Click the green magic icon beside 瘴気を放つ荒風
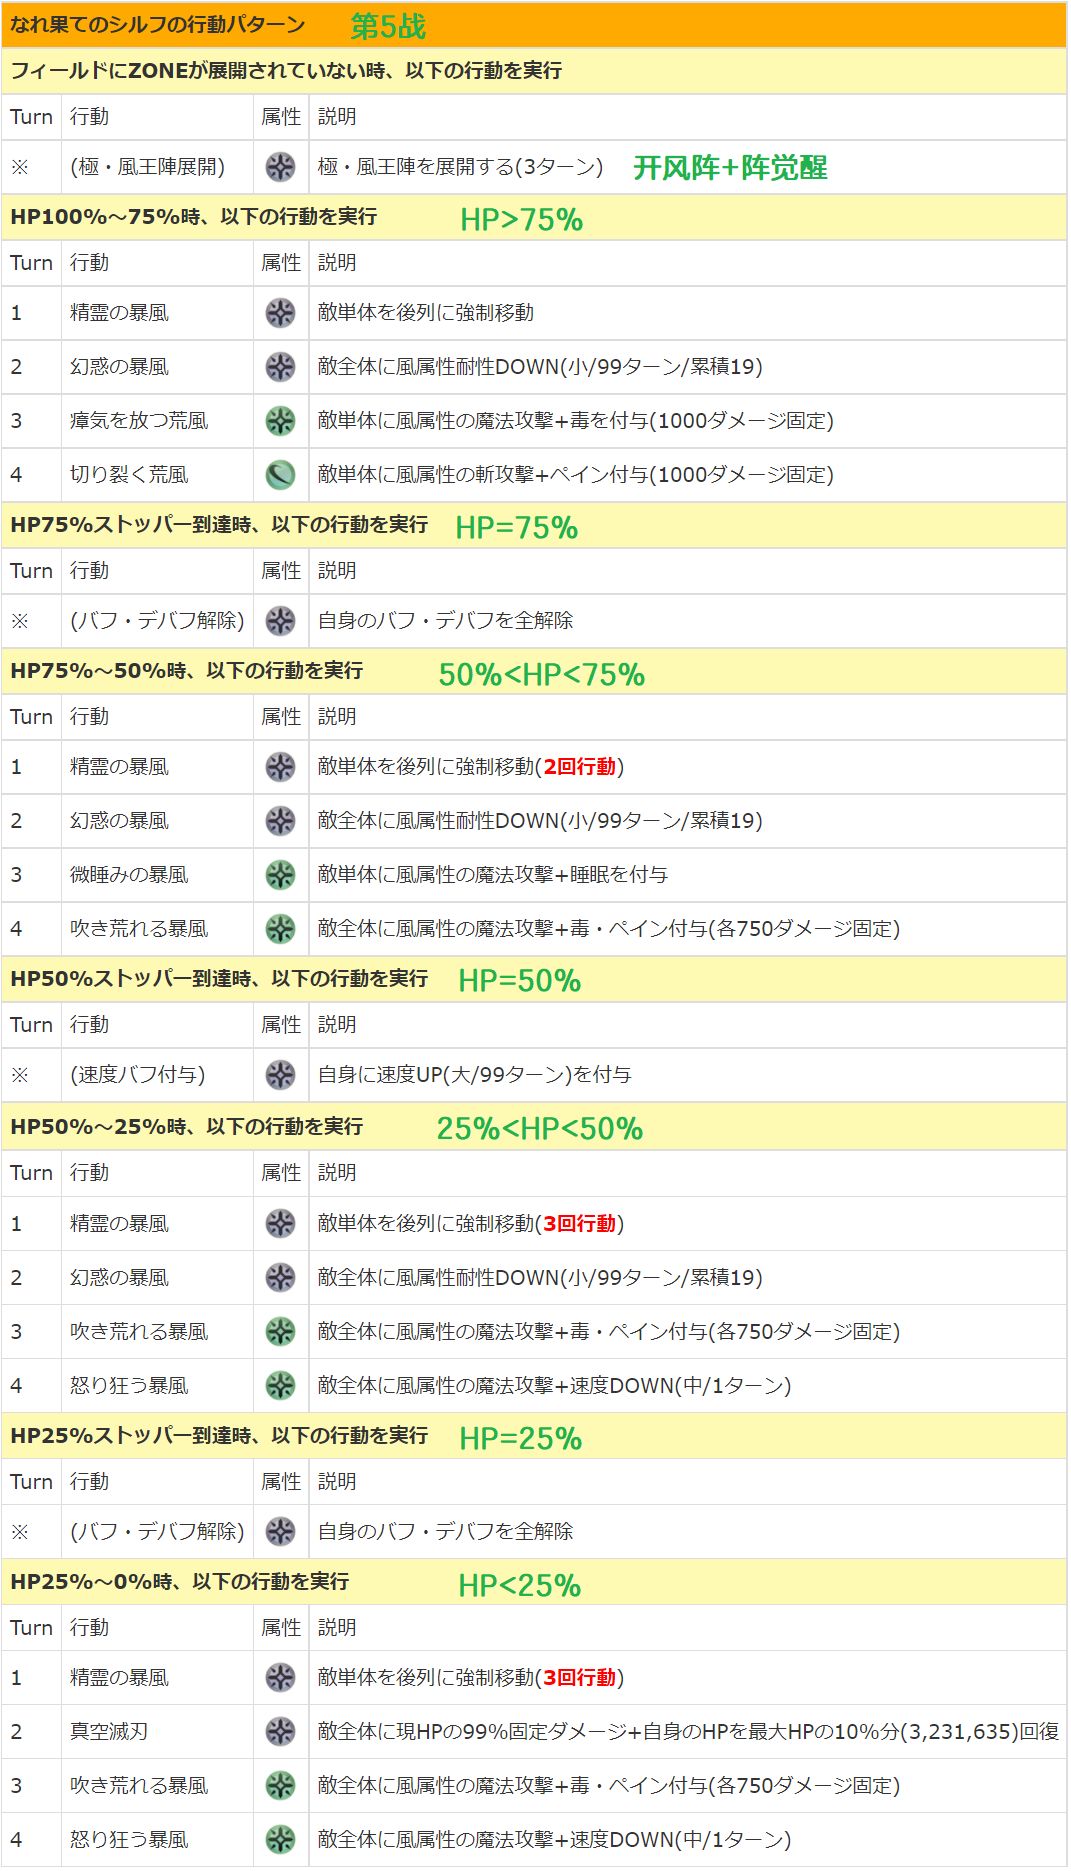Viewport: 1071px width, 1871px height. tap(280, 421)
